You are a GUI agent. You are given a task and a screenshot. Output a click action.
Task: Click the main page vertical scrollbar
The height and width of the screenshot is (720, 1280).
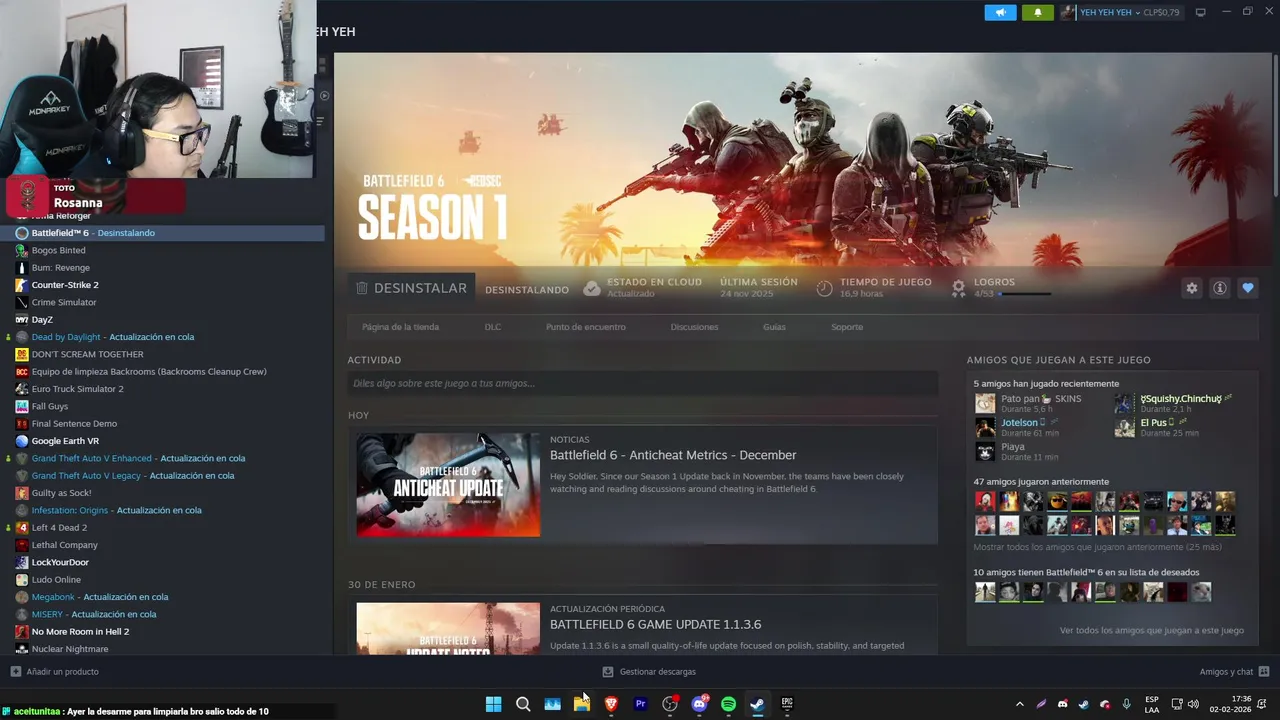pos(1276,125)
